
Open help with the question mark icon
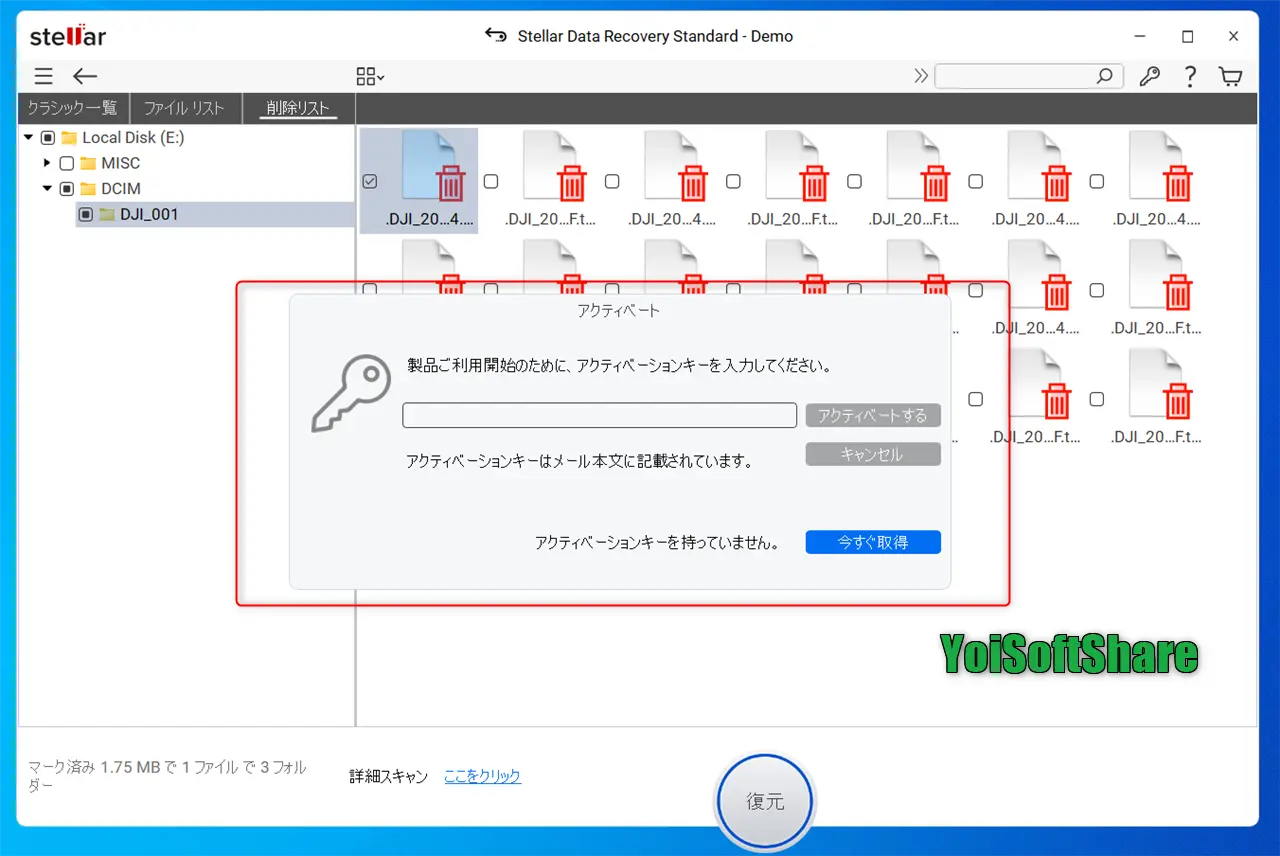pos(1190,76)
